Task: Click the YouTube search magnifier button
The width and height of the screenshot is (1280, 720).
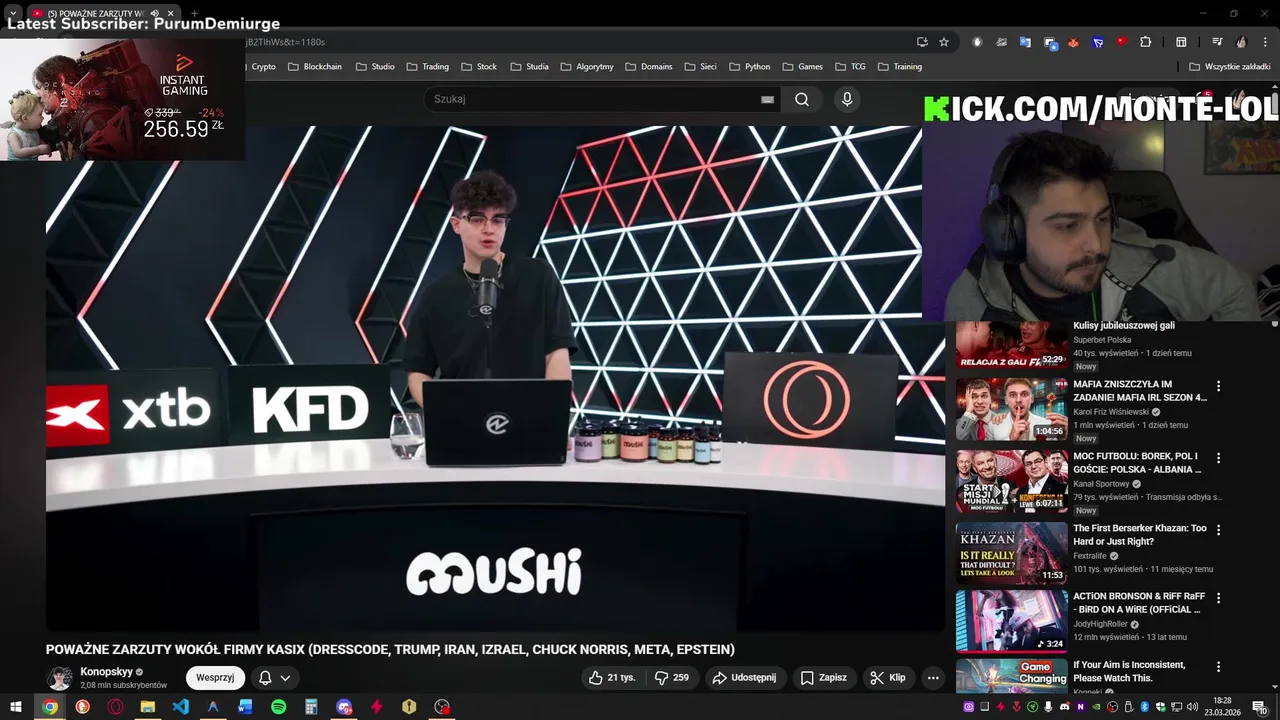Action: (802, 99)
